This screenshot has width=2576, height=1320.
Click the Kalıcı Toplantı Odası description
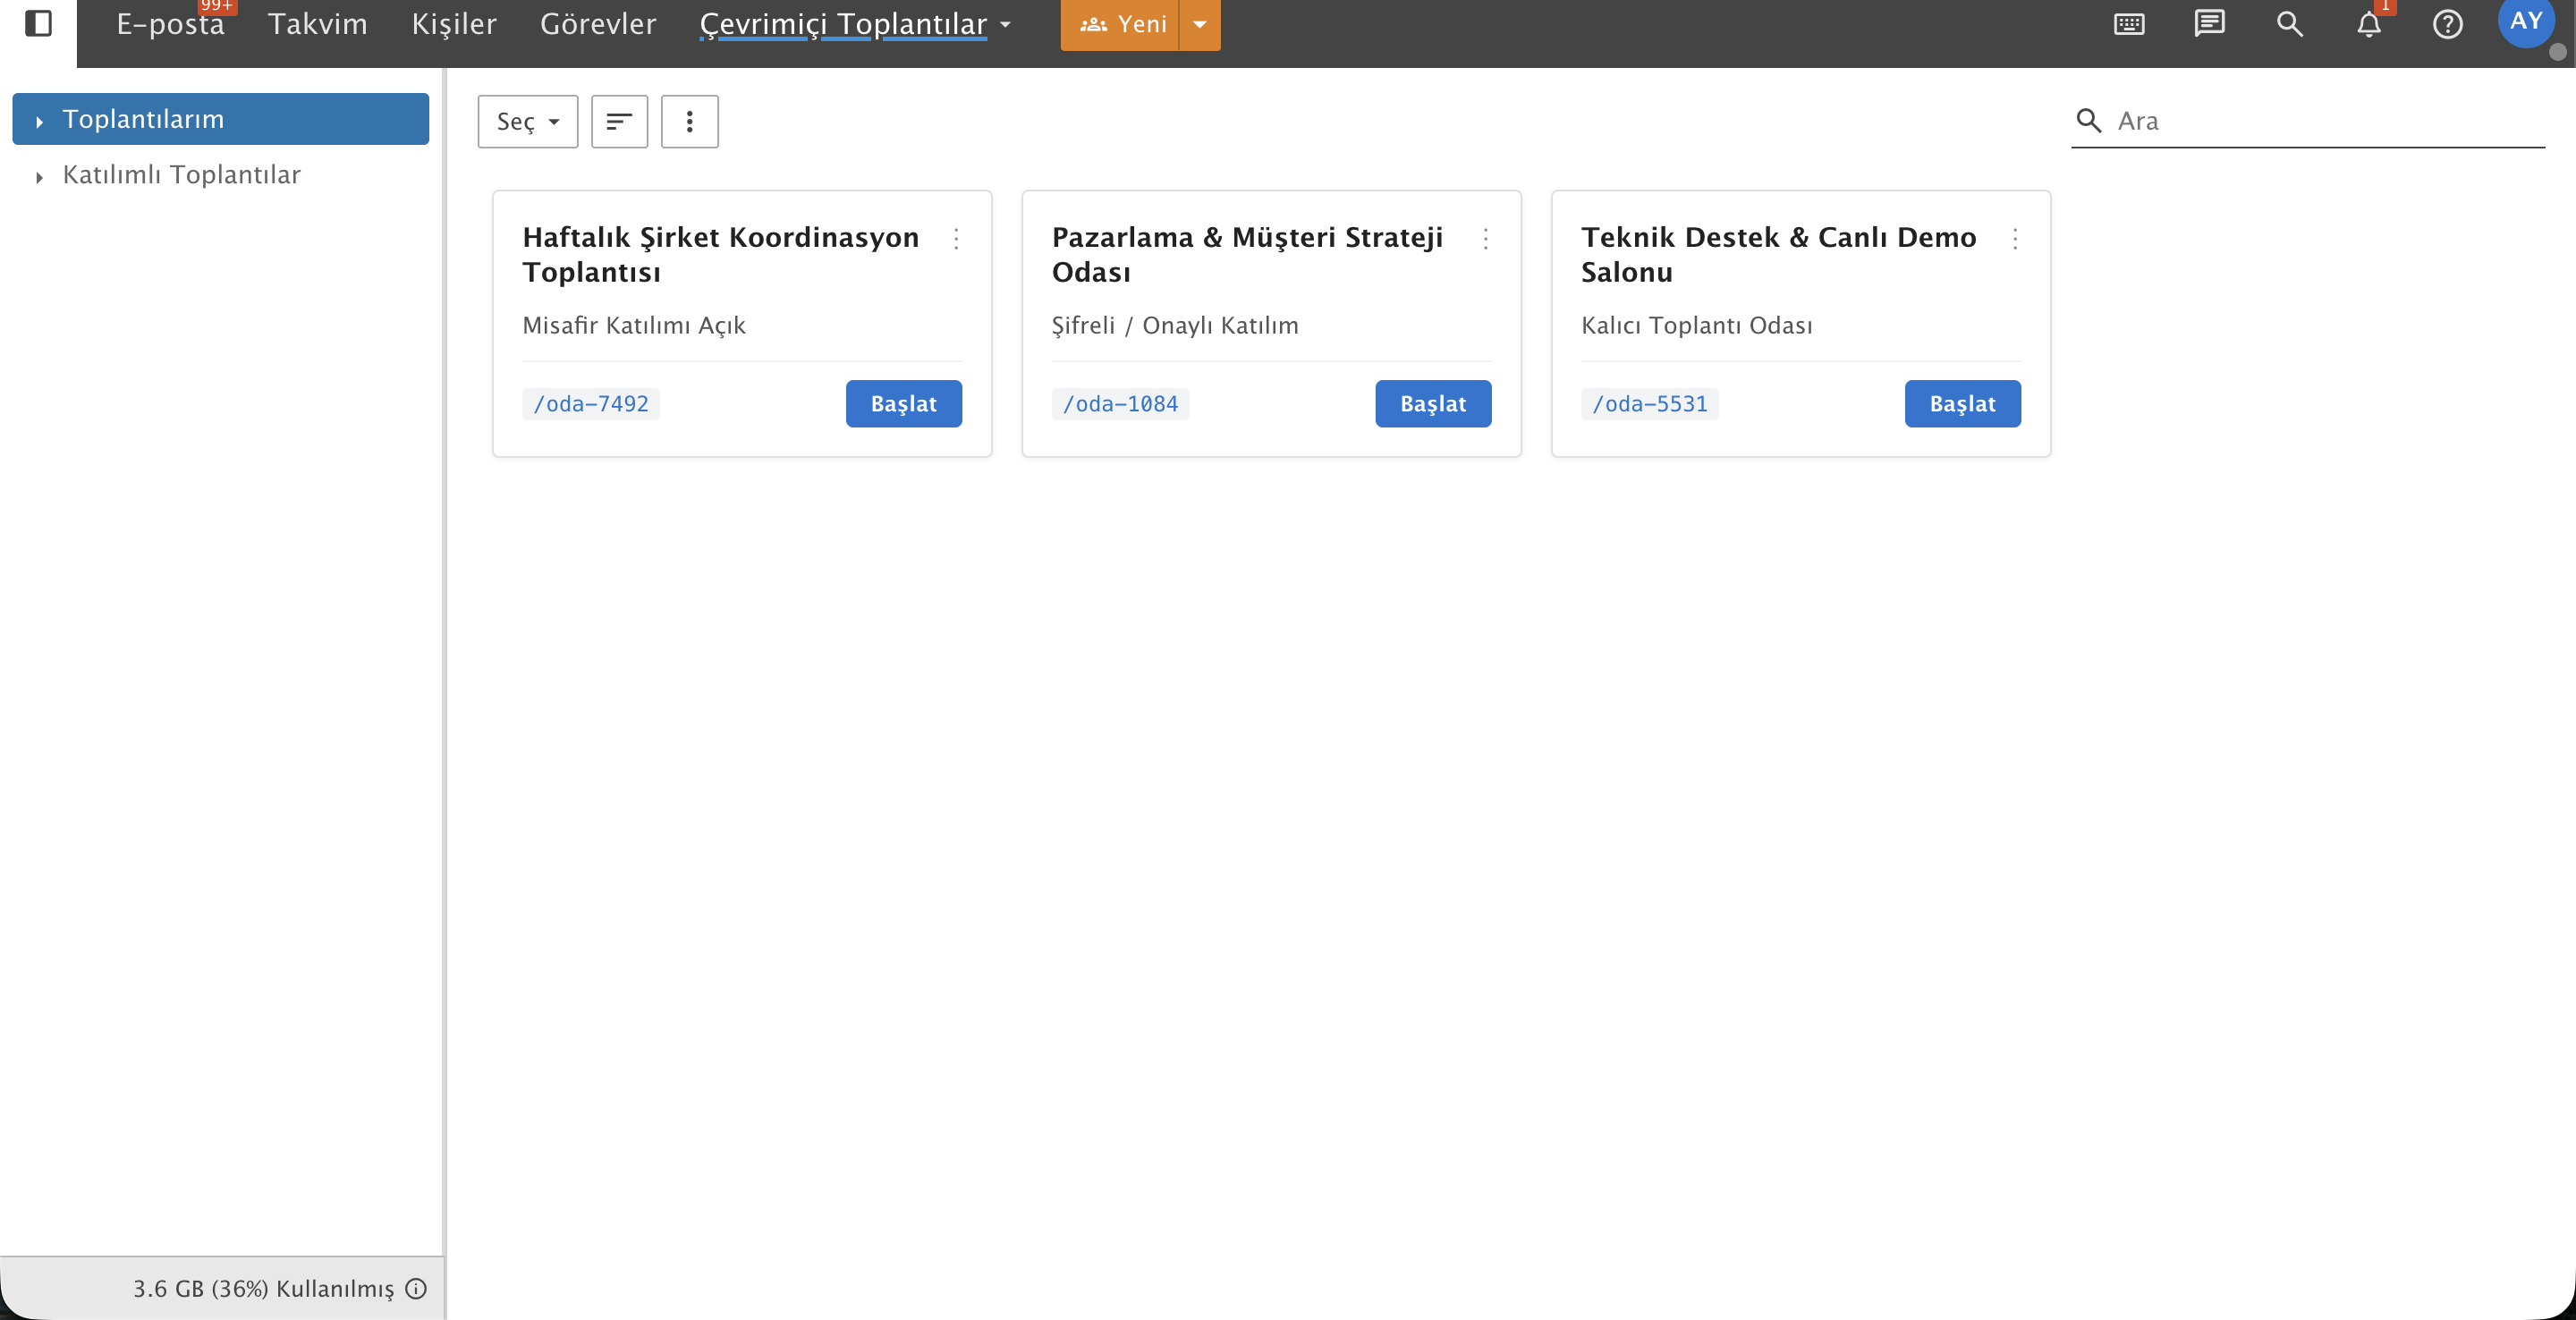click(x=1696, y=325)
